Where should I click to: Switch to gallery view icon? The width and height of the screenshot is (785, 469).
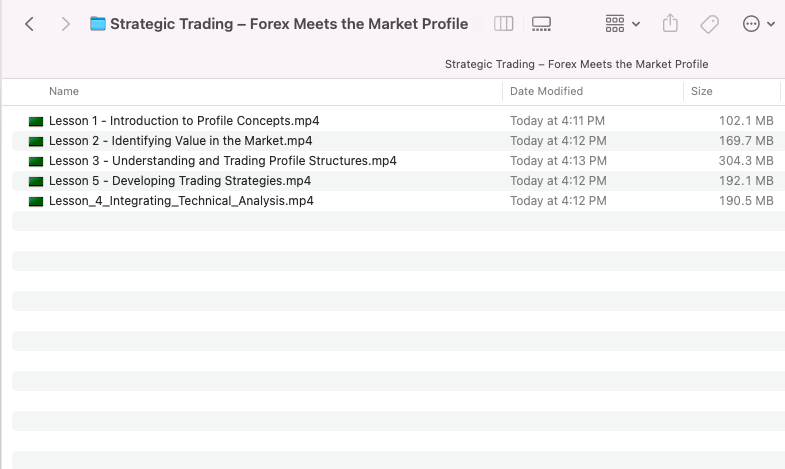pyautogui.click(x=541, y=24)
